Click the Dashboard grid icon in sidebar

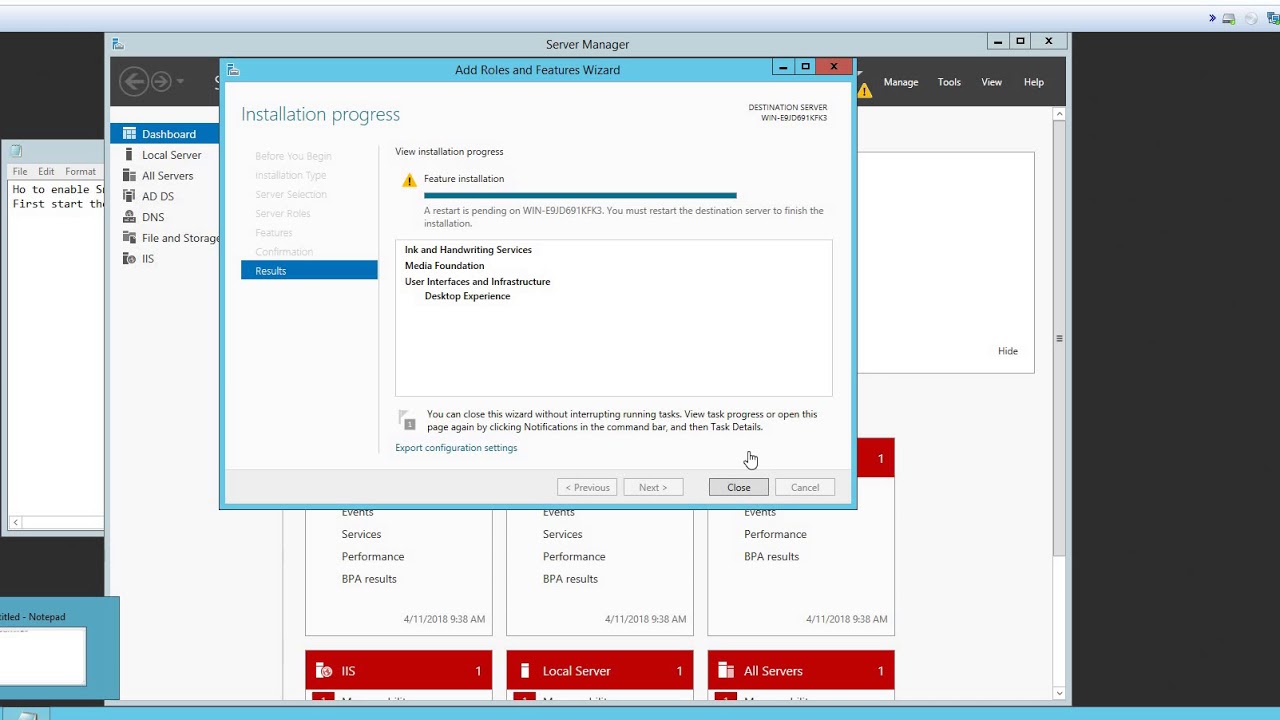coord(129,134)
